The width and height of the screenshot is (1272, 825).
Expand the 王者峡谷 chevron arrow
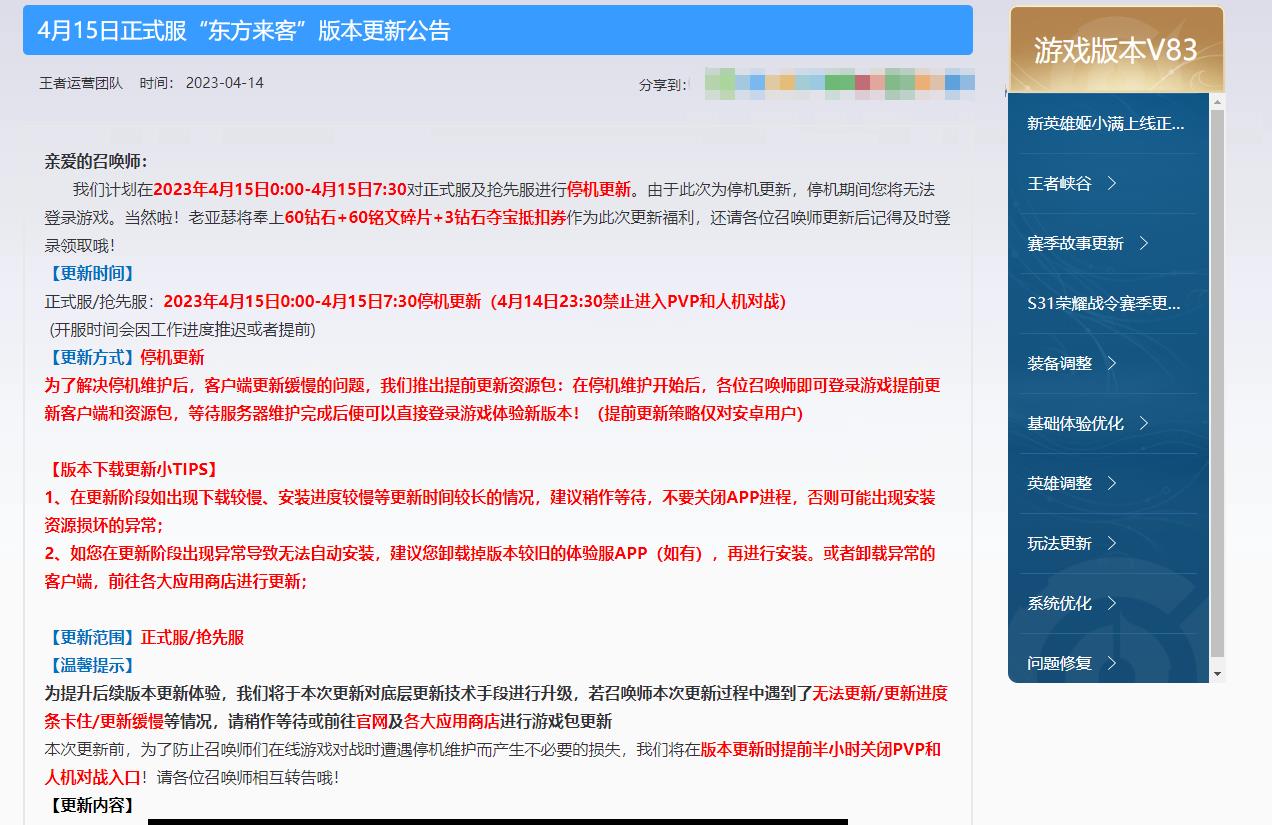point(1111,183)
